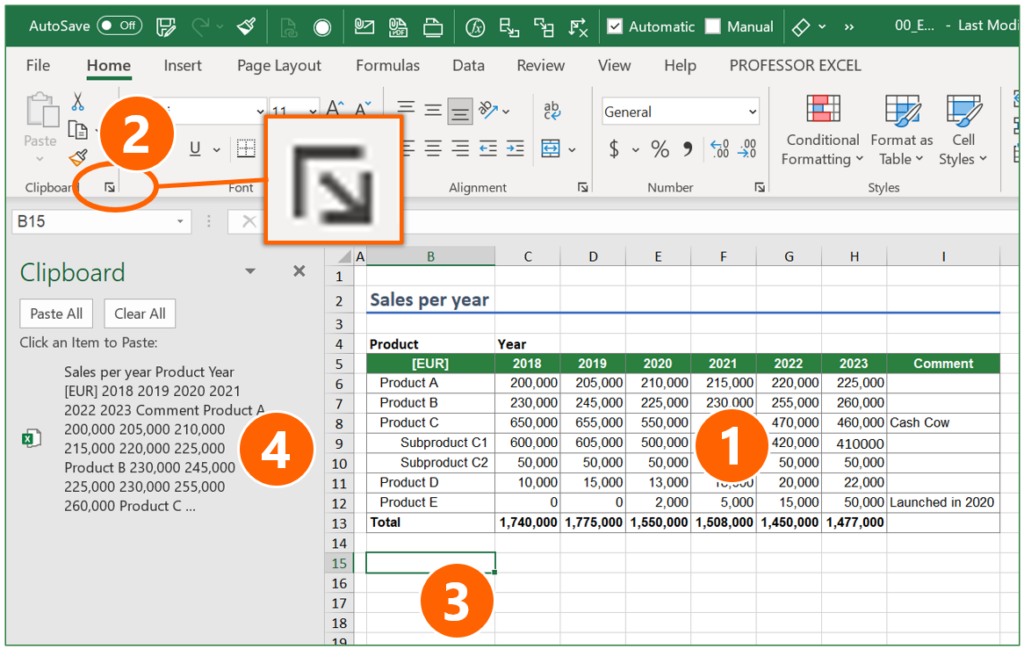Screen dimensions: 1024x649
Task: Activate the Format Painter brush
Action: [78, 157]
